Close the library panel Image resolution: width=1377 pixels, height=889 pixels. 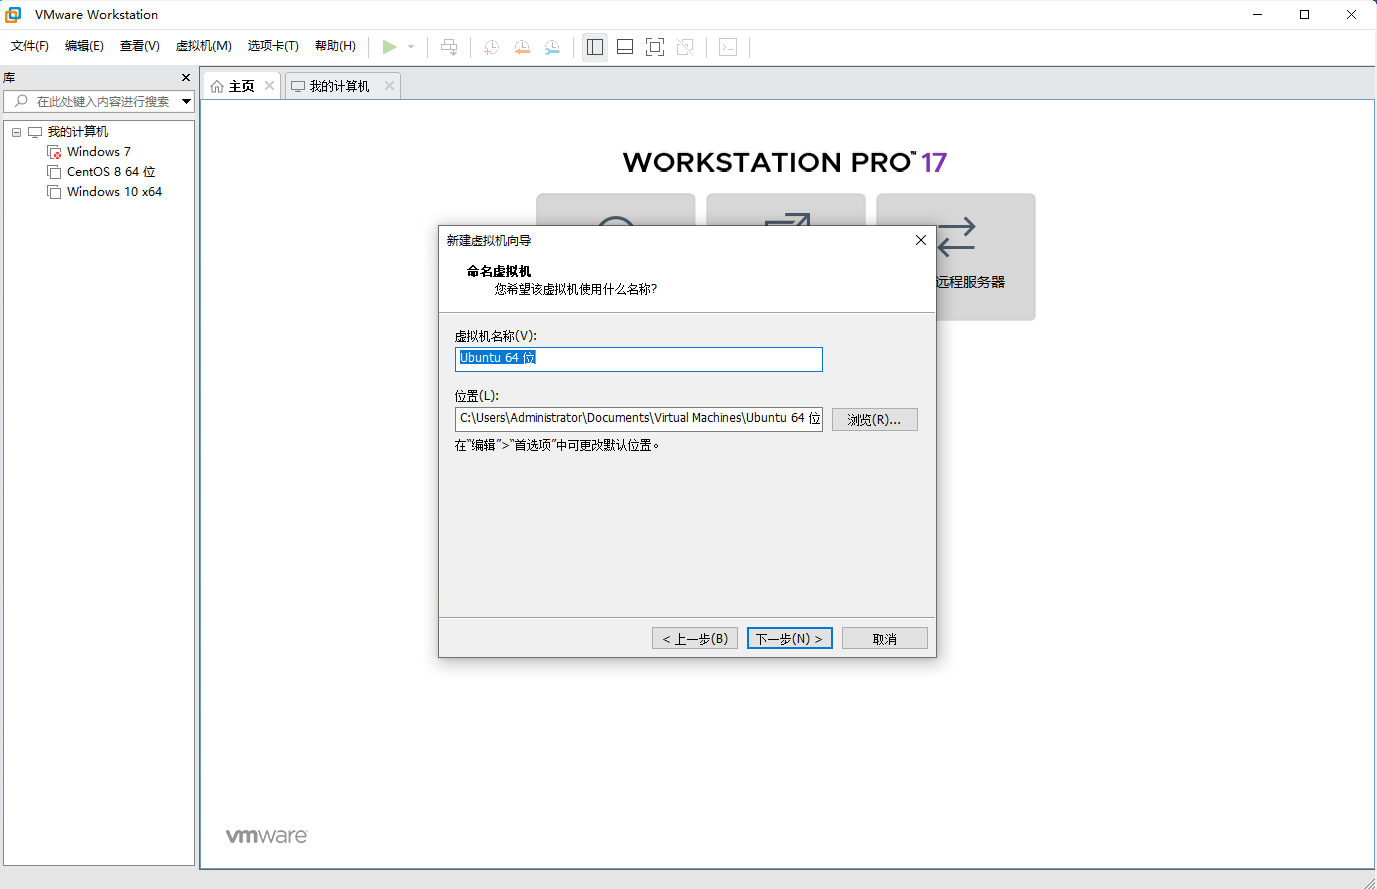coord(185,77)
